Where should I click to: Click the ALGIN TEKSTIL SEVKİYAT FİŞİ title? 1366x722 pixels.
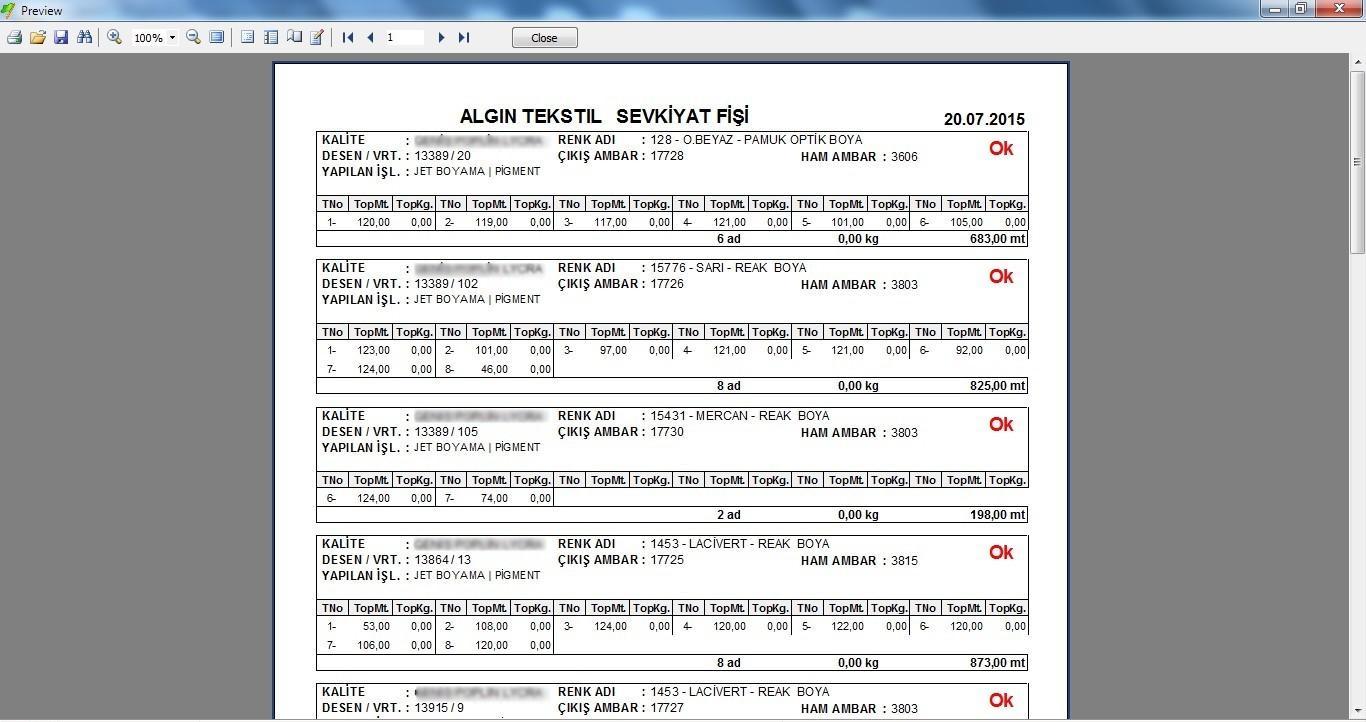coord(604,116)
